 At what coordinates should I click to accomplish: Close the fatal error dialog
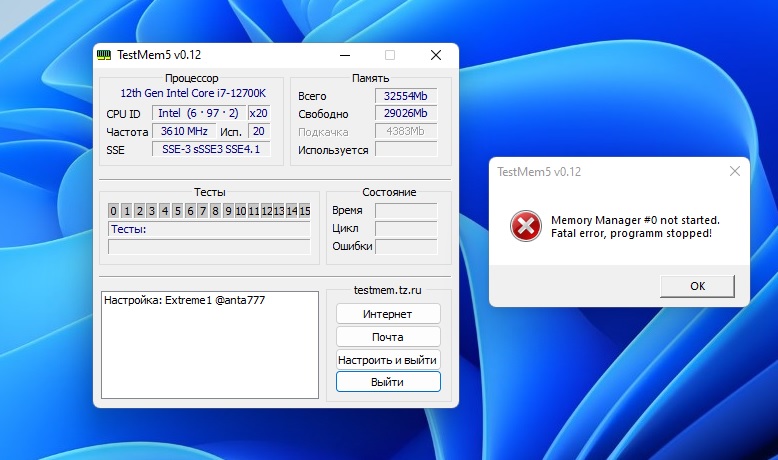point(735,171)
